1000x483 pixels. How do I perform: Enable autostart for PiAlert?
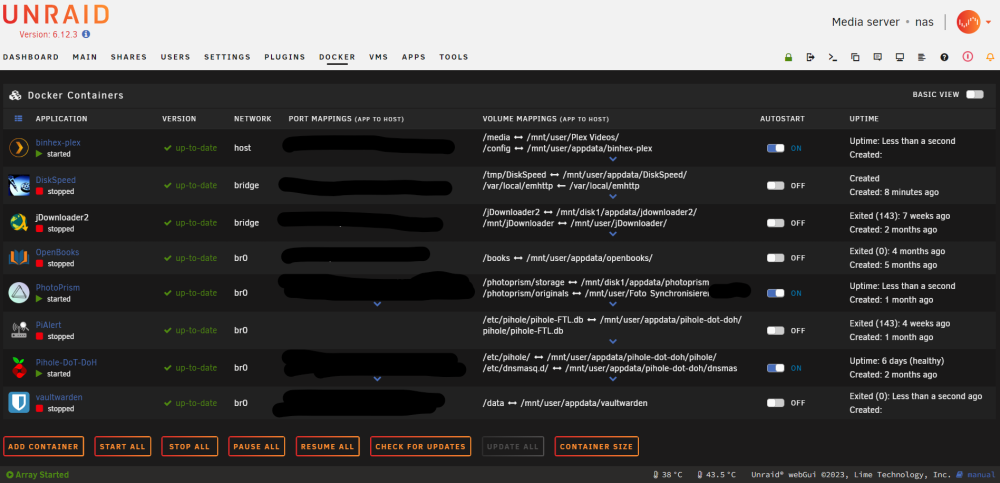[776, 331]
